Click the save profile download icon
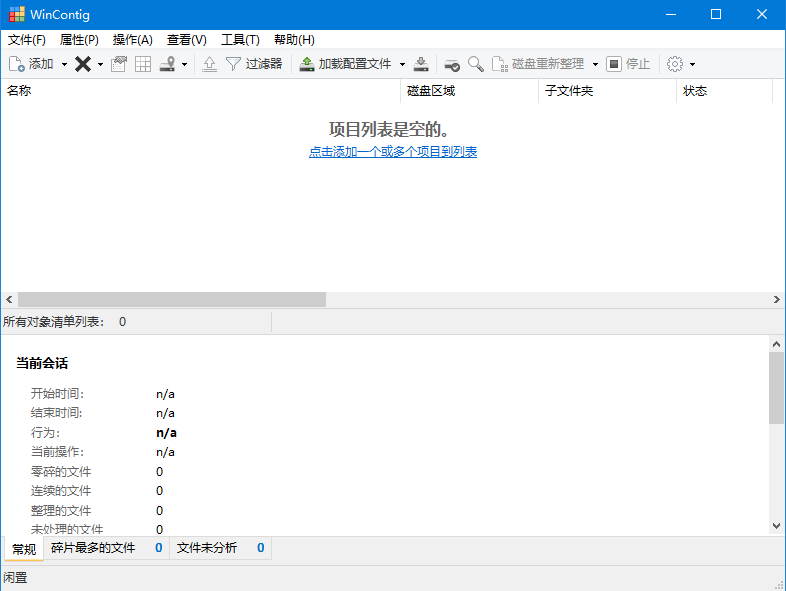 (x=421, y=64)
